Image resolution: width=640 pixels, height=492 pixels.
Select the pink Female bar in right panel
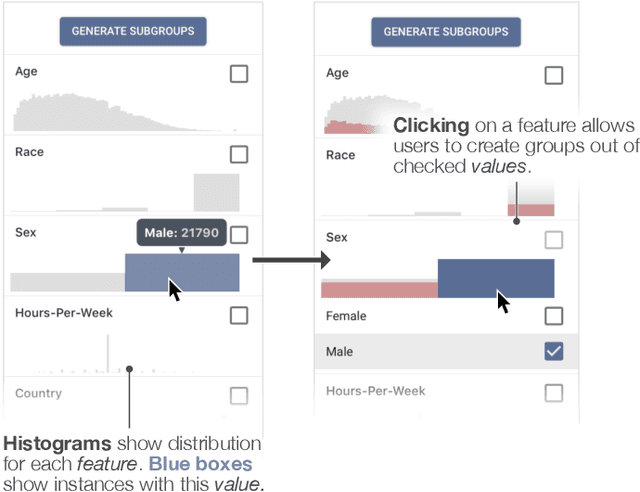pos(379,289)
